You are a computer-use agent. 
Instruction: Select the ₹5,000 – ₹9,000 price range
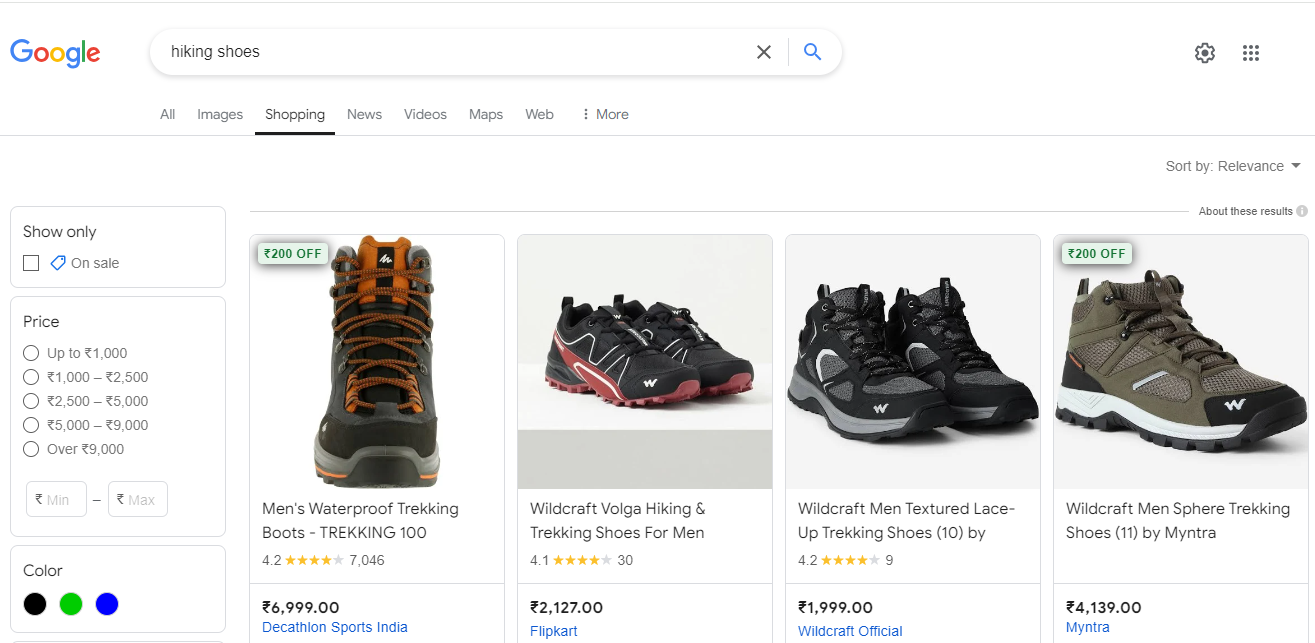point(31,425)
